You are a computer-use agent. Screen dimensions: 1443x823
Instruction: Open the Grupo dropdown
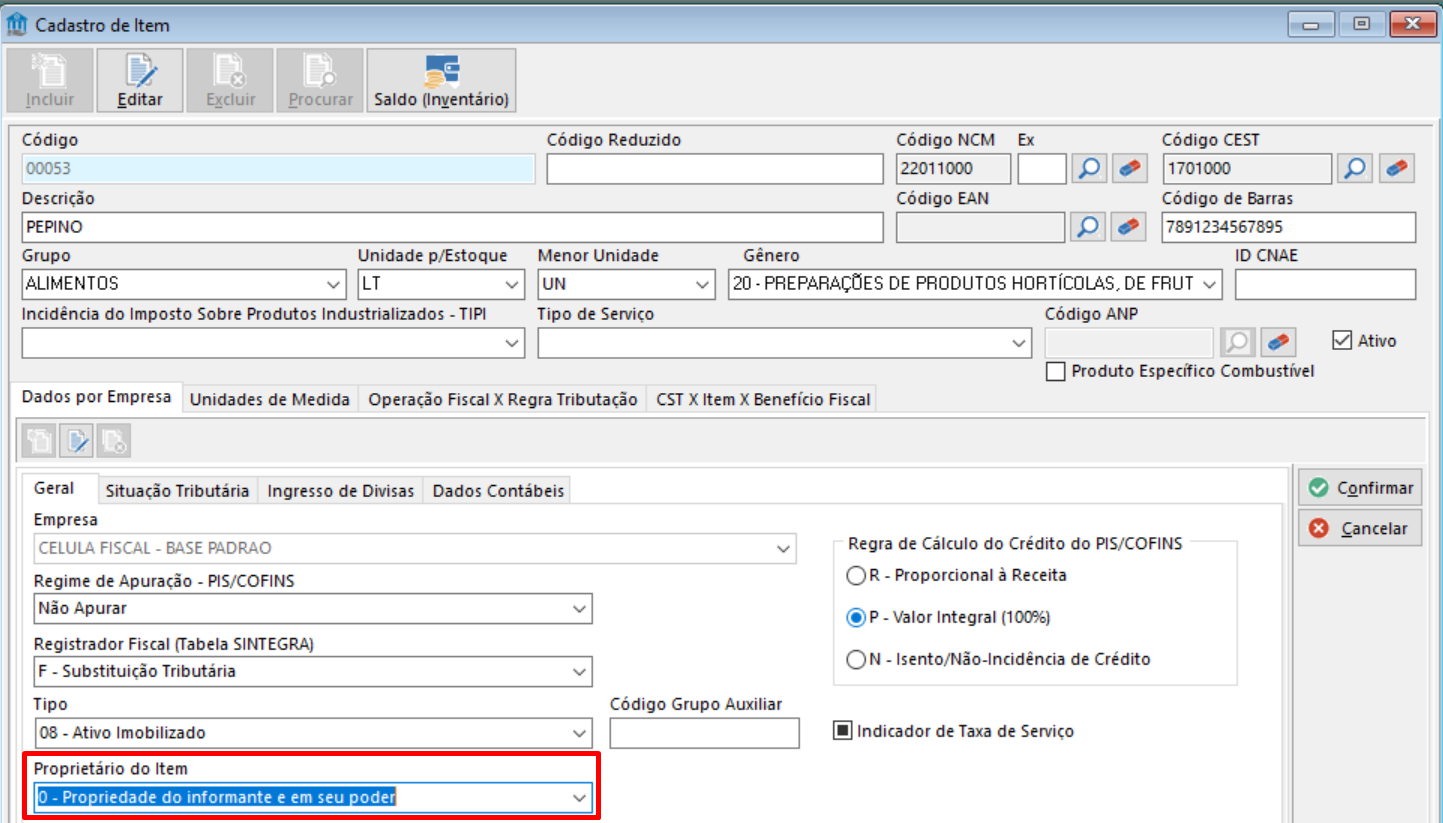334,284
